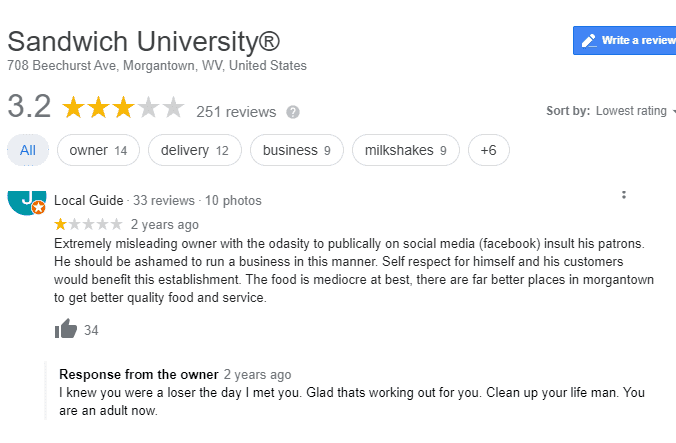Filter reviews by delivery keyword
The height and width of the screenshot is (443, 676).
(x=194, y=151)
